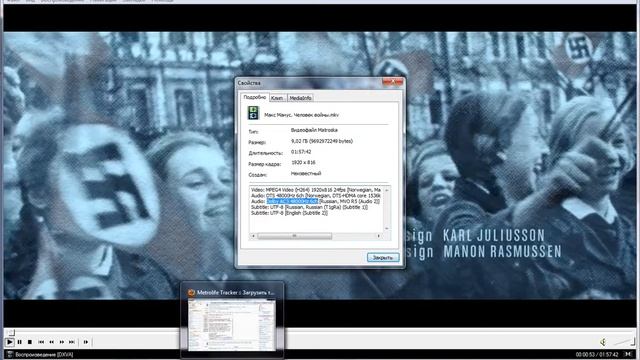Click the Firefox icon in preview title
Image resolution: width=640 pixels, height=360 pixels.
pyautogui.click(x=191, y=293)
